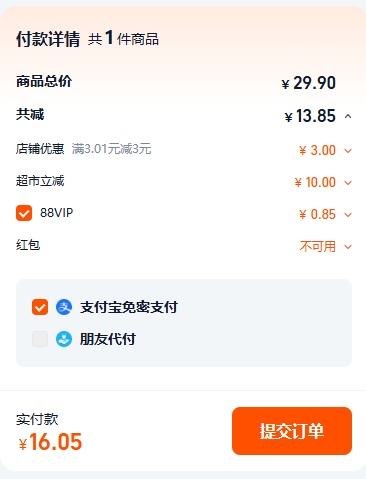Click the 朋友代付 payment option text
The image size is (366, 479).
[x=108, y=339]
